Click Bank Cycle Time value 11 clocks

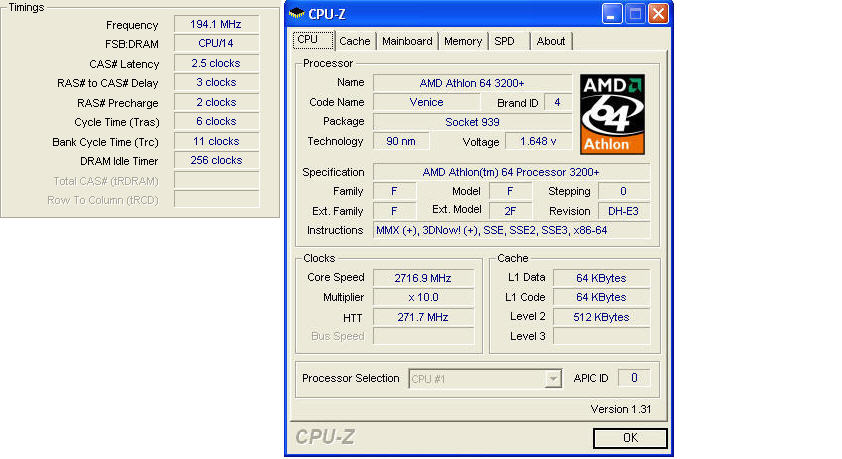pos(216,141)
